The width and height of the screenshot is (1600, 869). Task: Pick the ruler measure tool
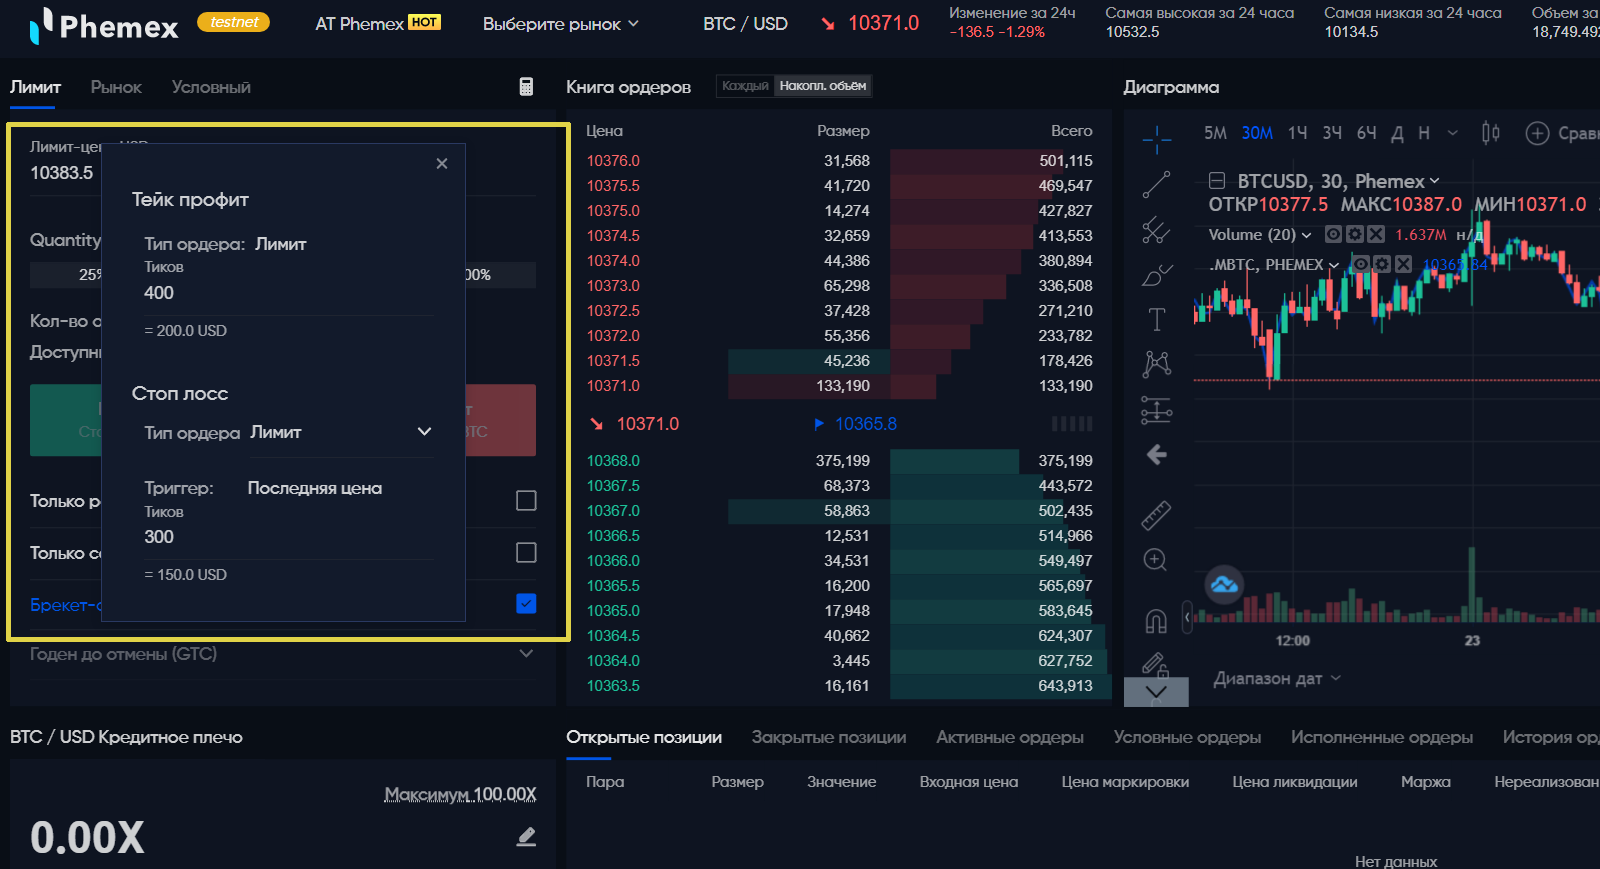click(x=1156, y=515)
